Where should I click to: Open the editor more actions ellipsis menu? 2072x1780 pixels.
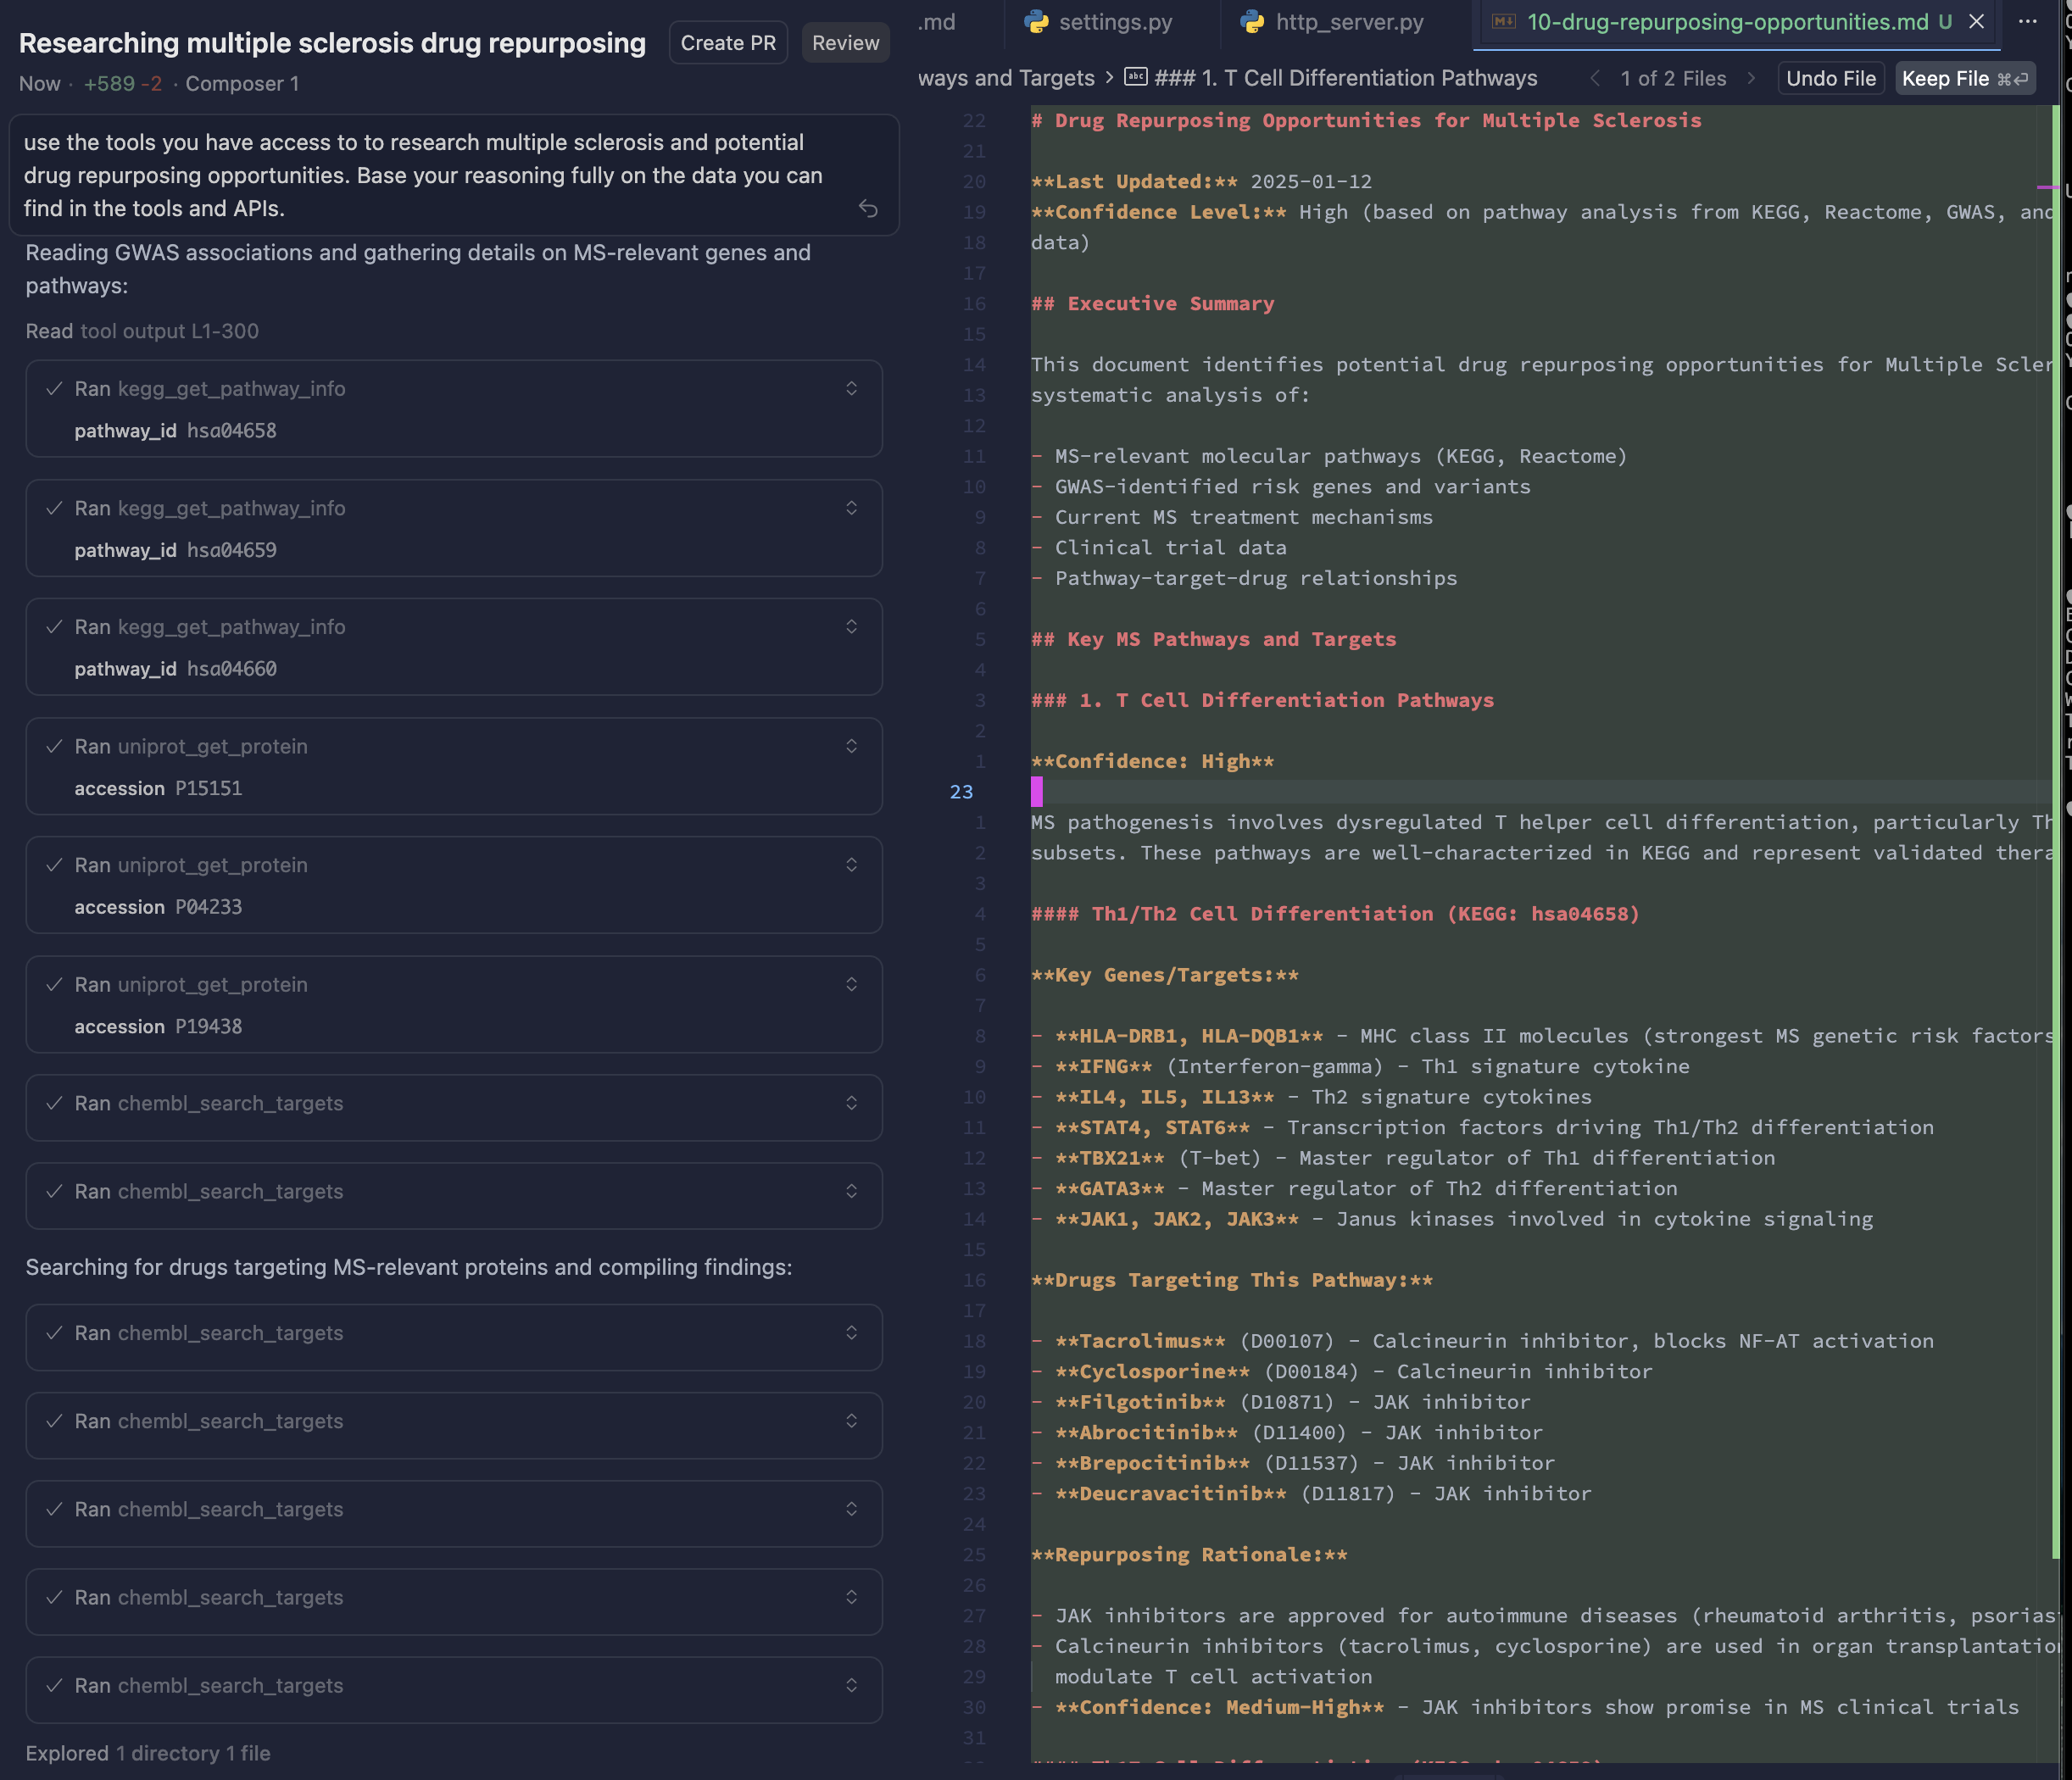click(2027, 21)
